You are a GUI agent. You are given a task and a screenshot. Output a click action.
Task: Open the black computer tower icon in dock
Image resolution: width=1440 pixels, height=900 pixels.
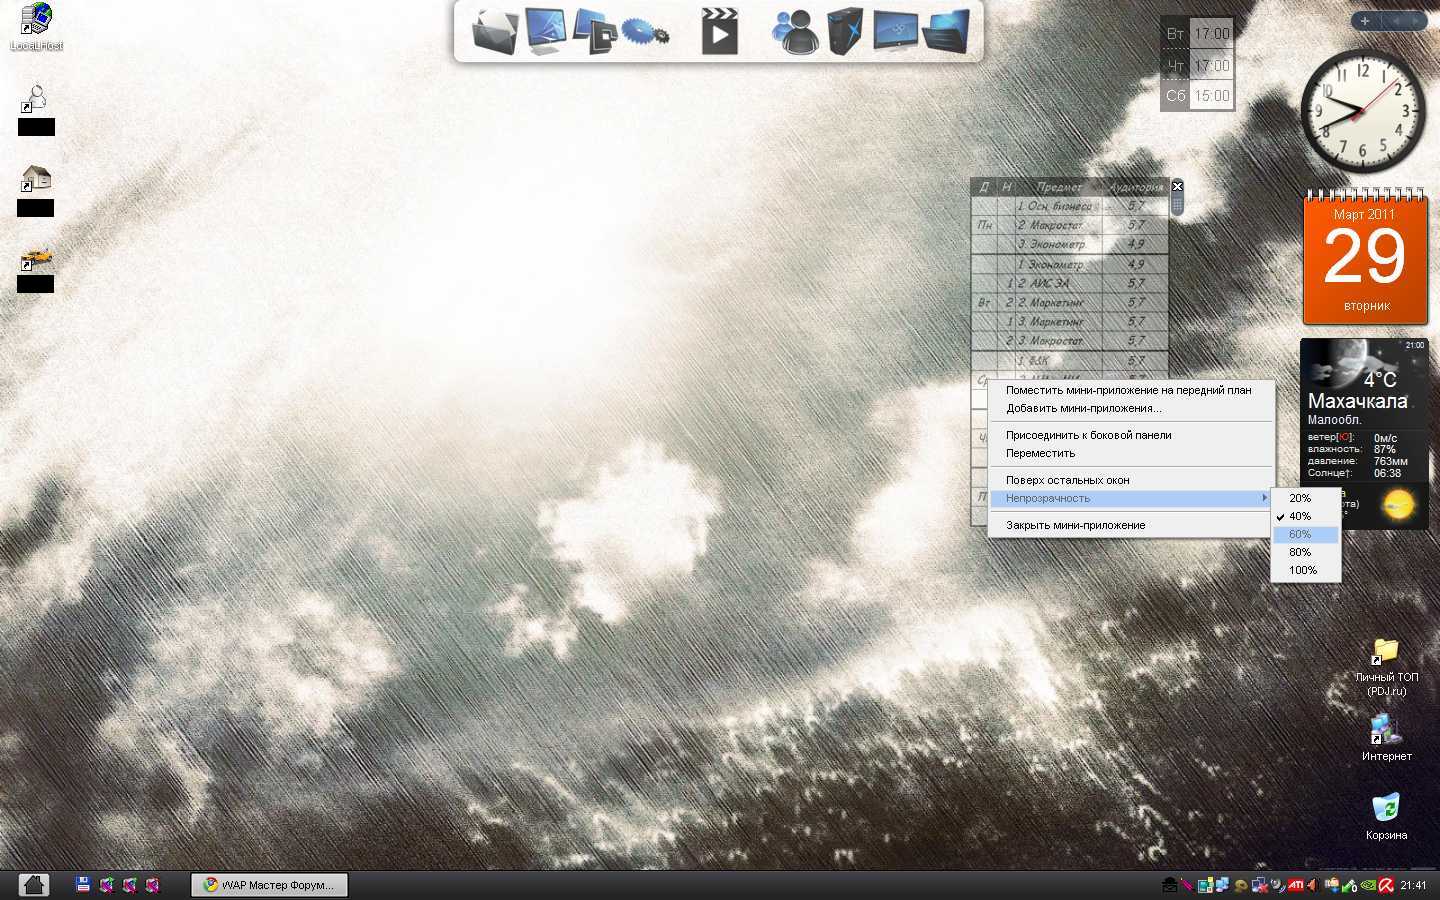843,31
